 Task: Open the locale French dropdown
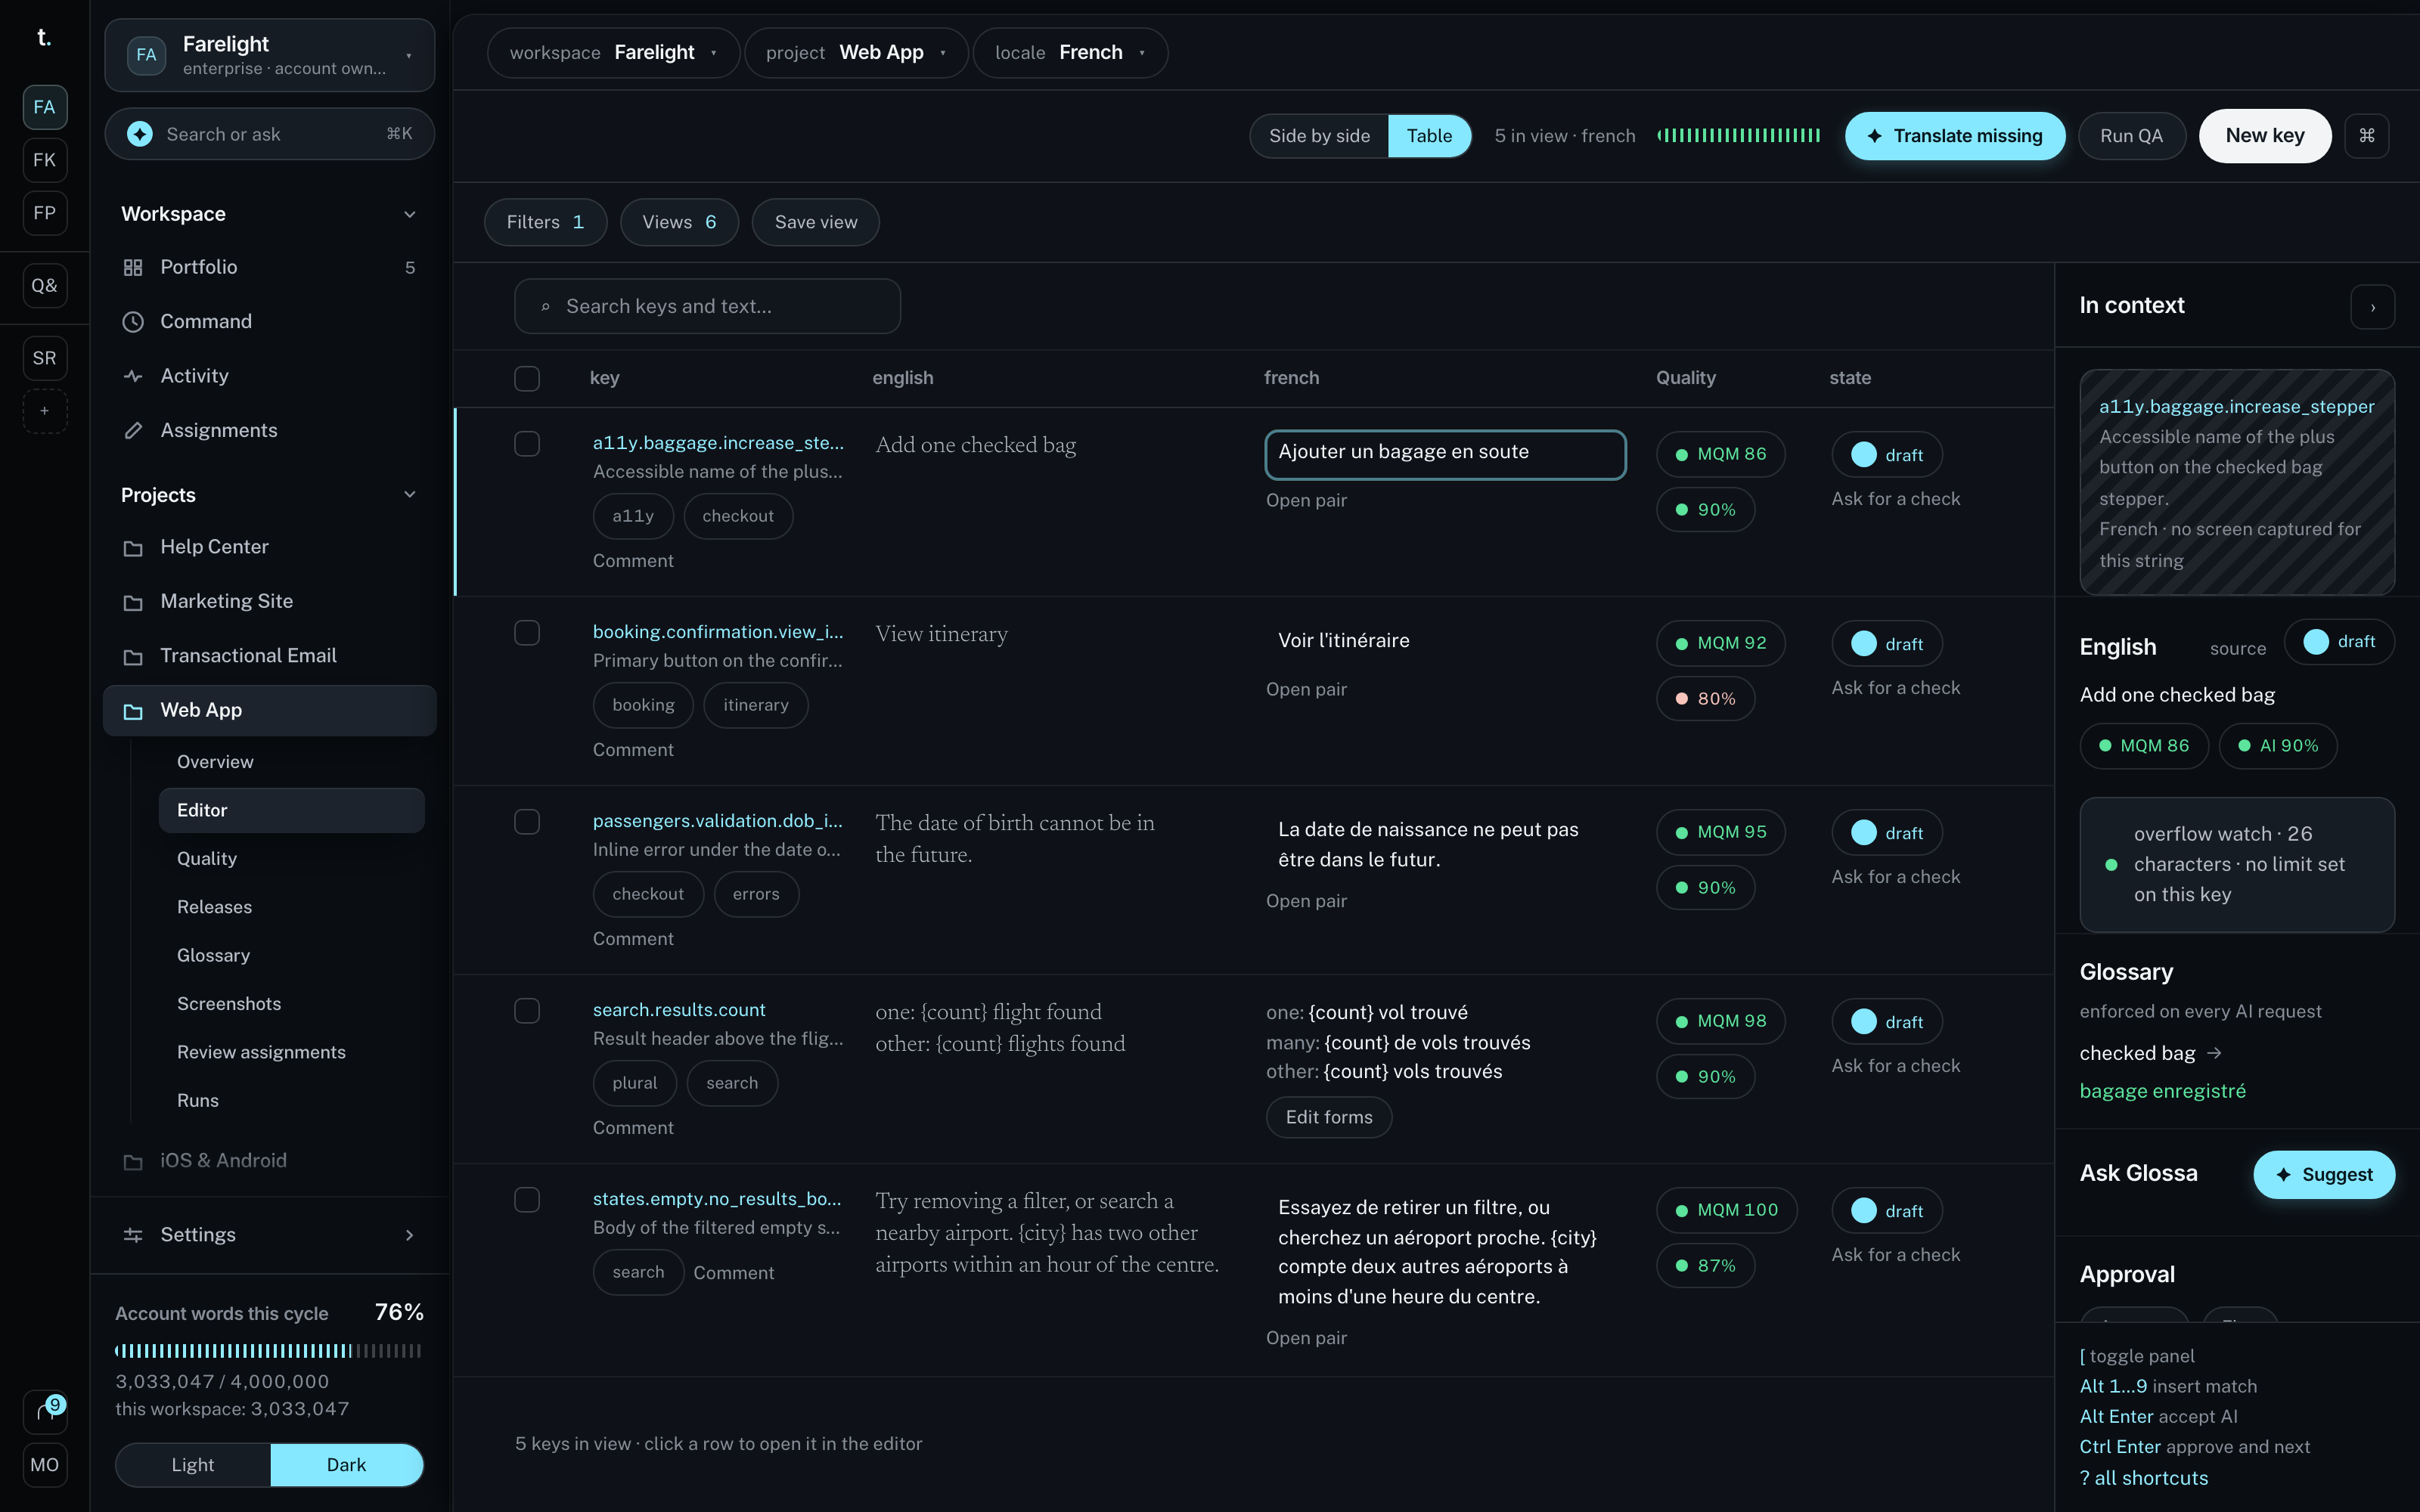(x=1070, y=53)
